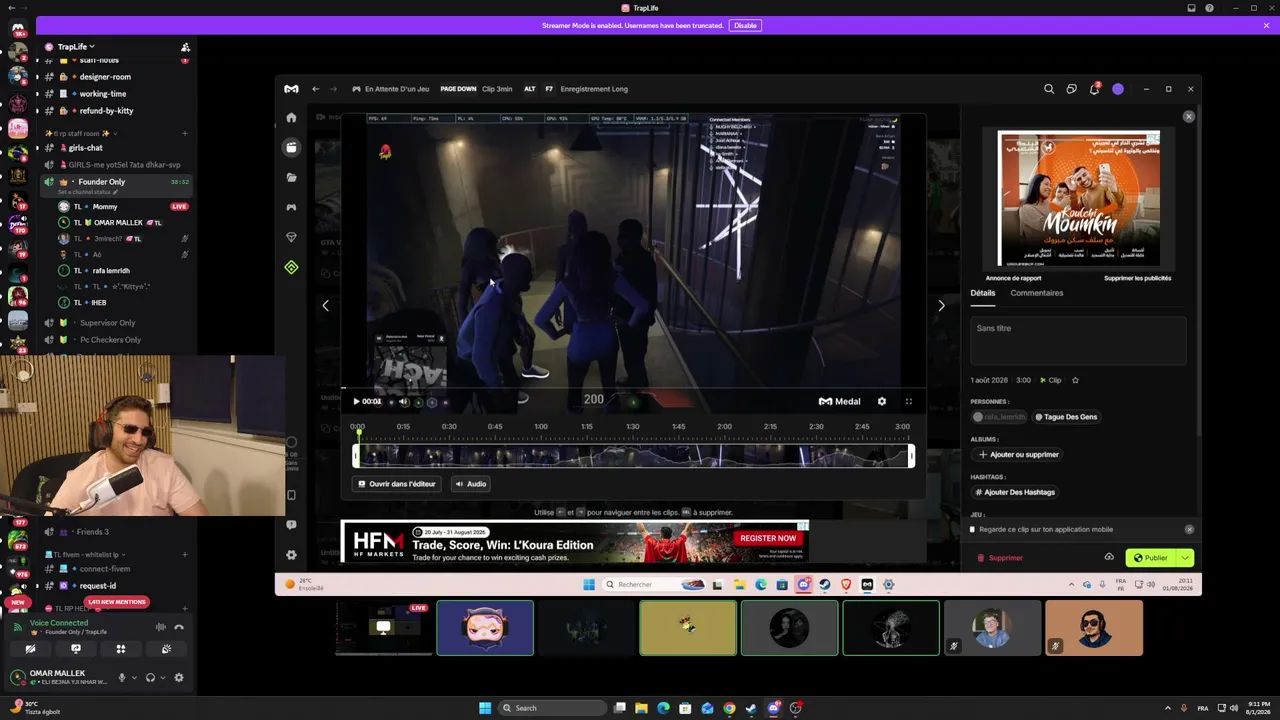Toggle Discord headphones deafen
1280x720 pixels.
point(150,677)
